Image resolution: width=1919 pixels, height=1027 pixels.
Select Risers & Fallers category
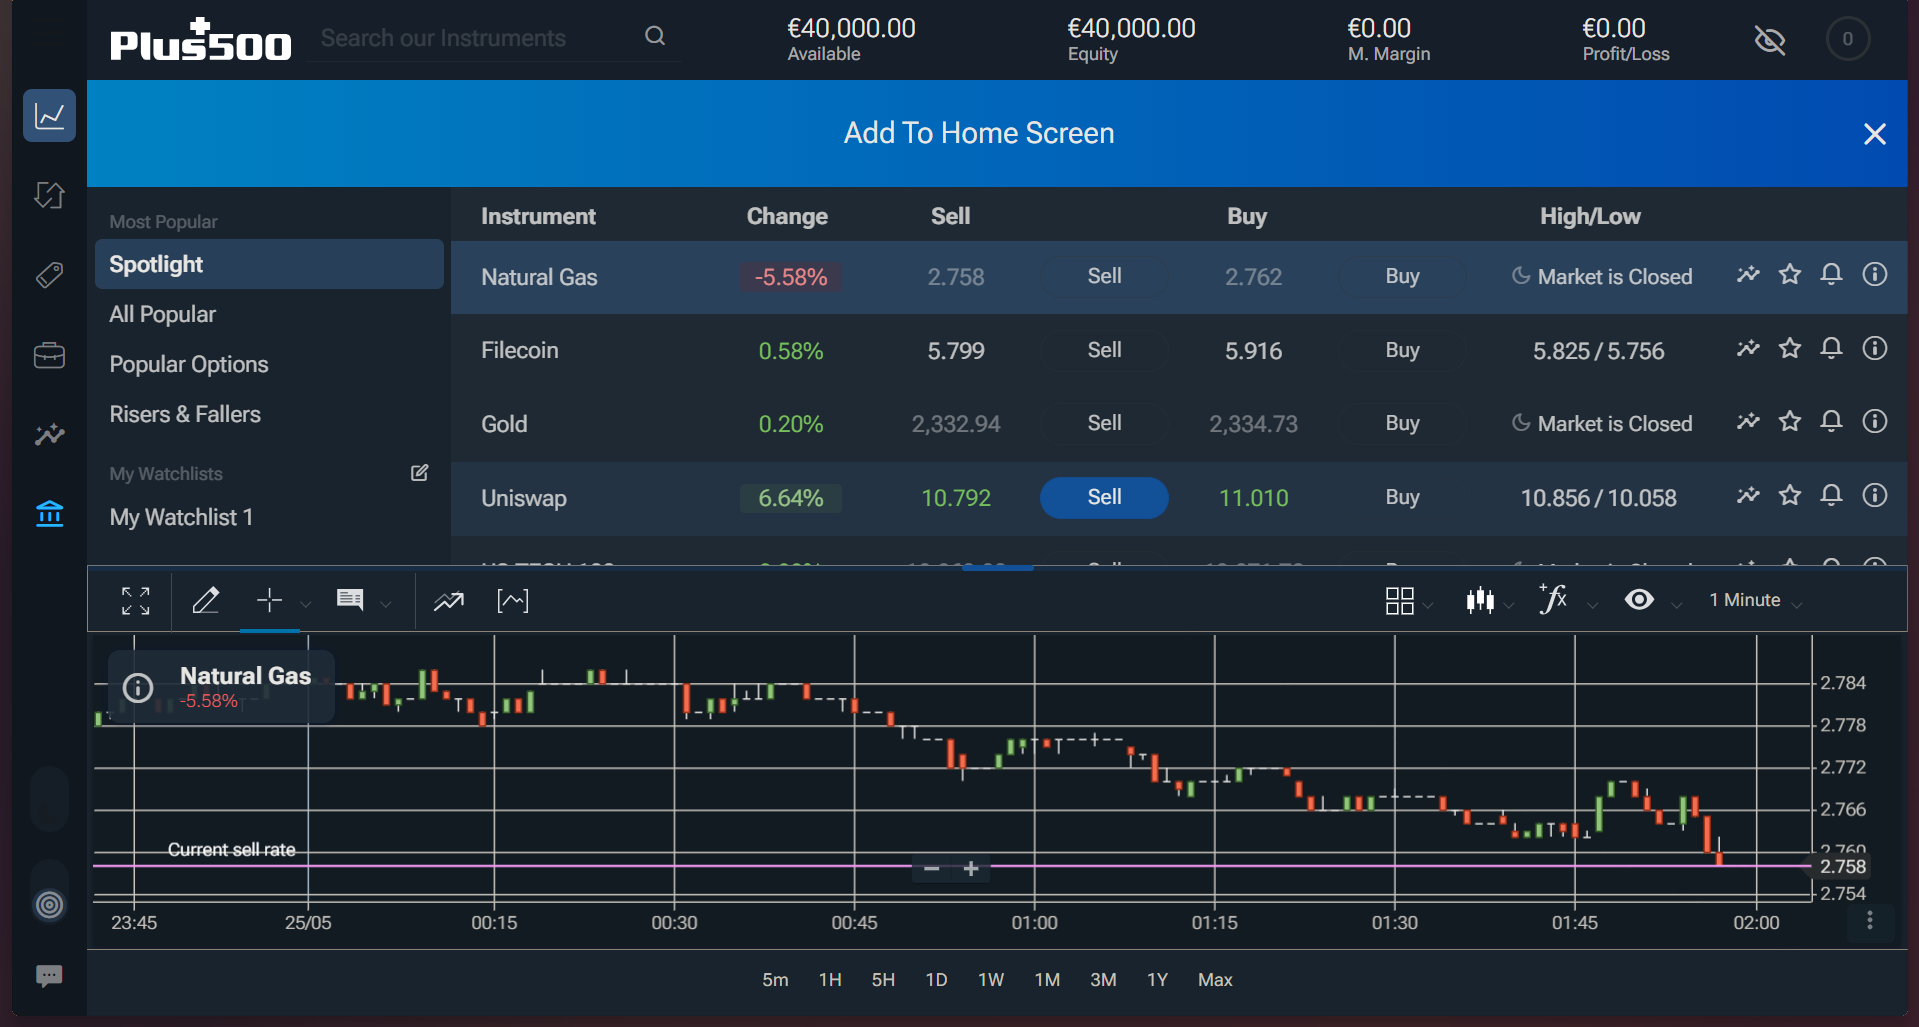[185, 414]
